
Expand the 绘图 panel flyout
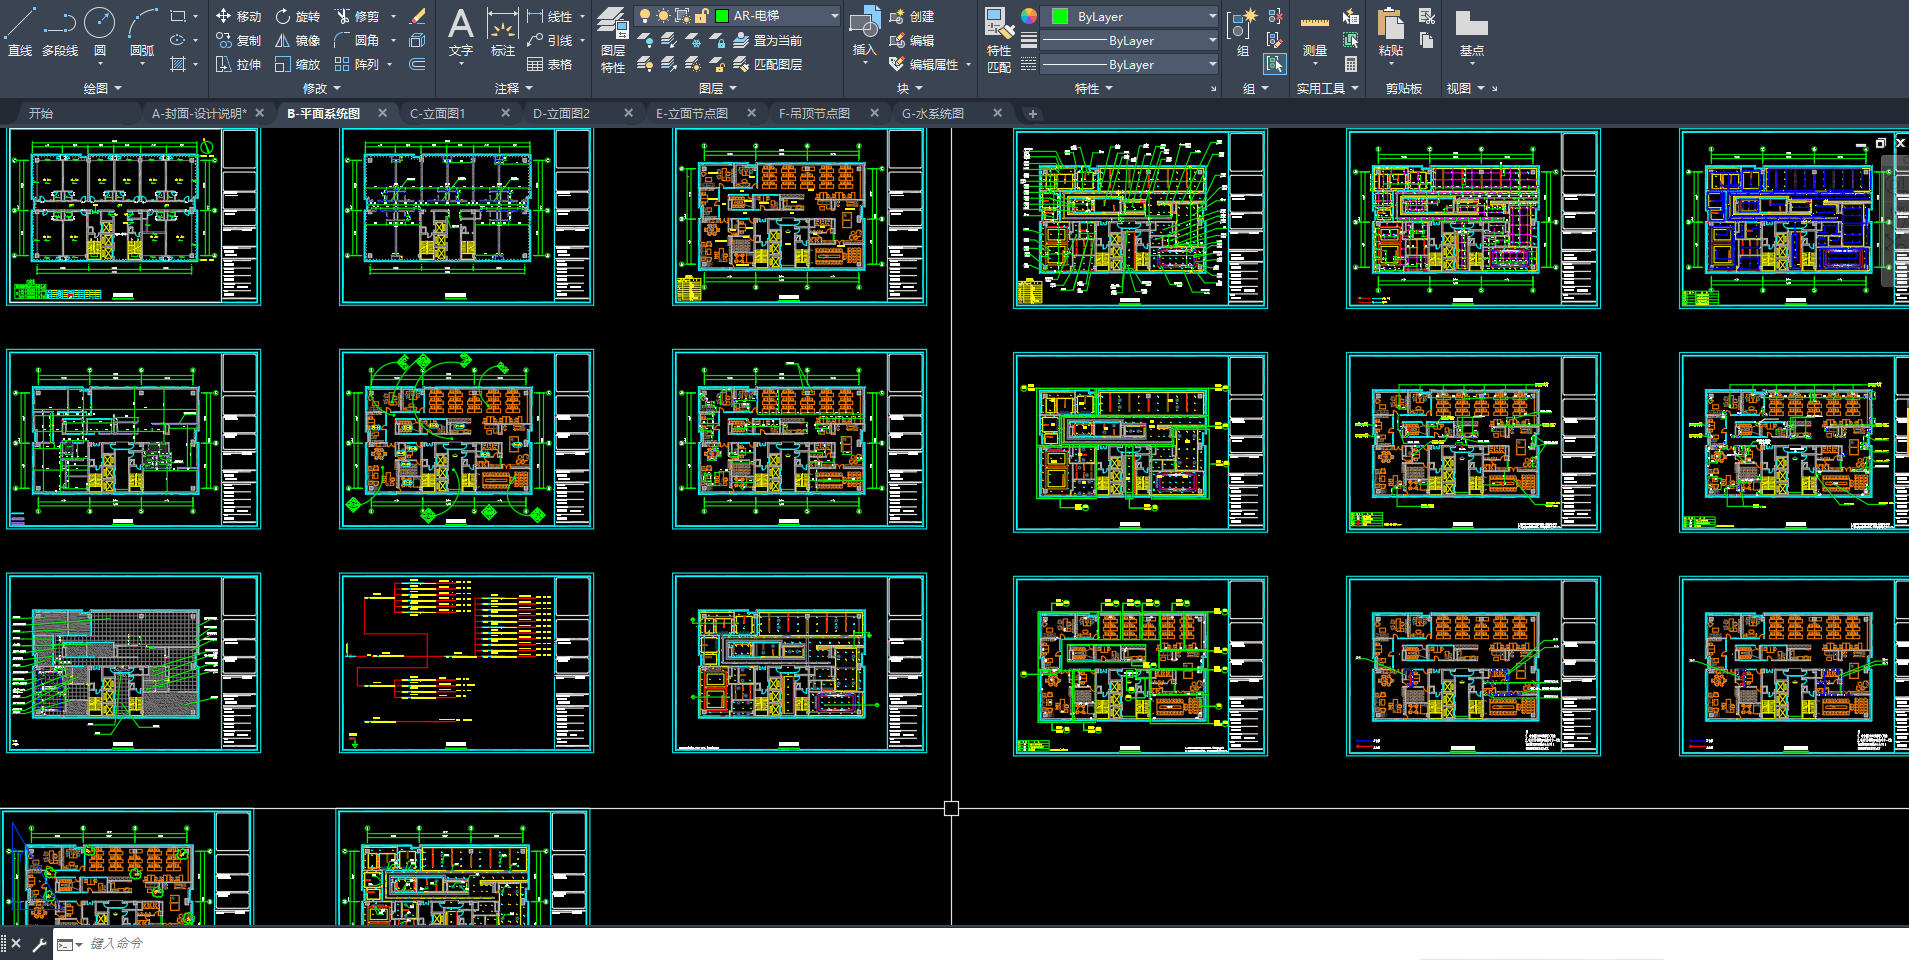coord(102,89)
